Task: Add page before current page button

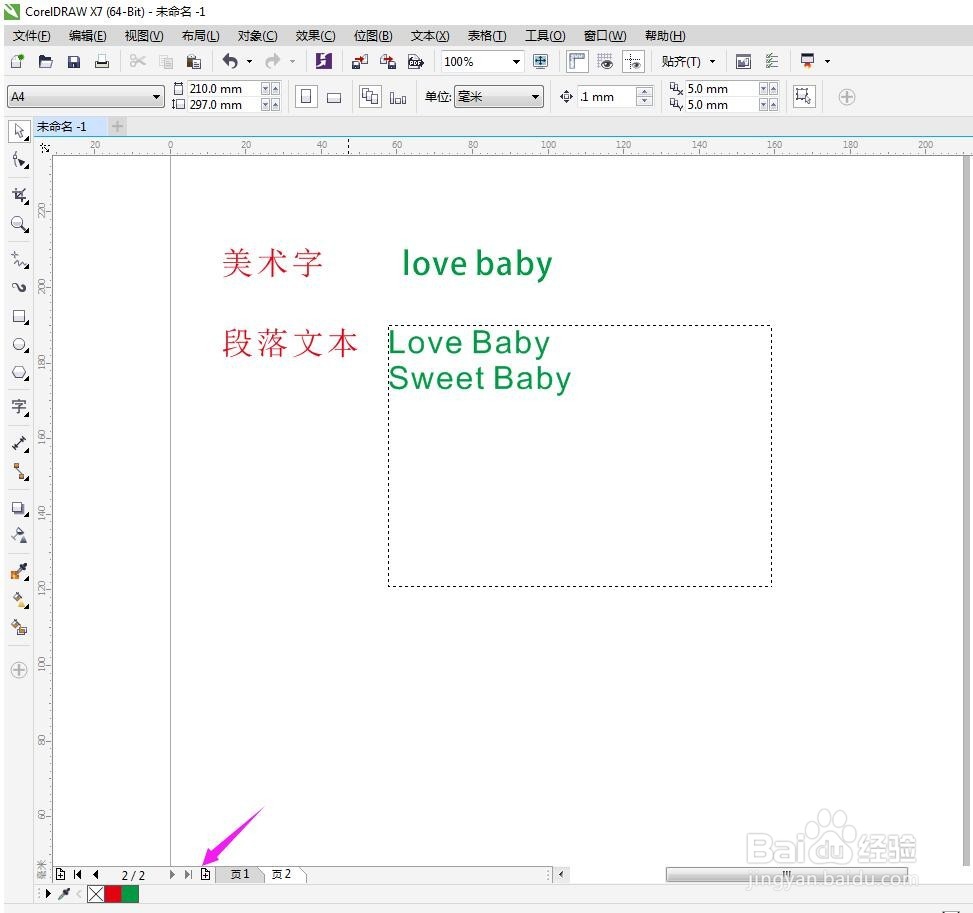Action: point(60,875)
